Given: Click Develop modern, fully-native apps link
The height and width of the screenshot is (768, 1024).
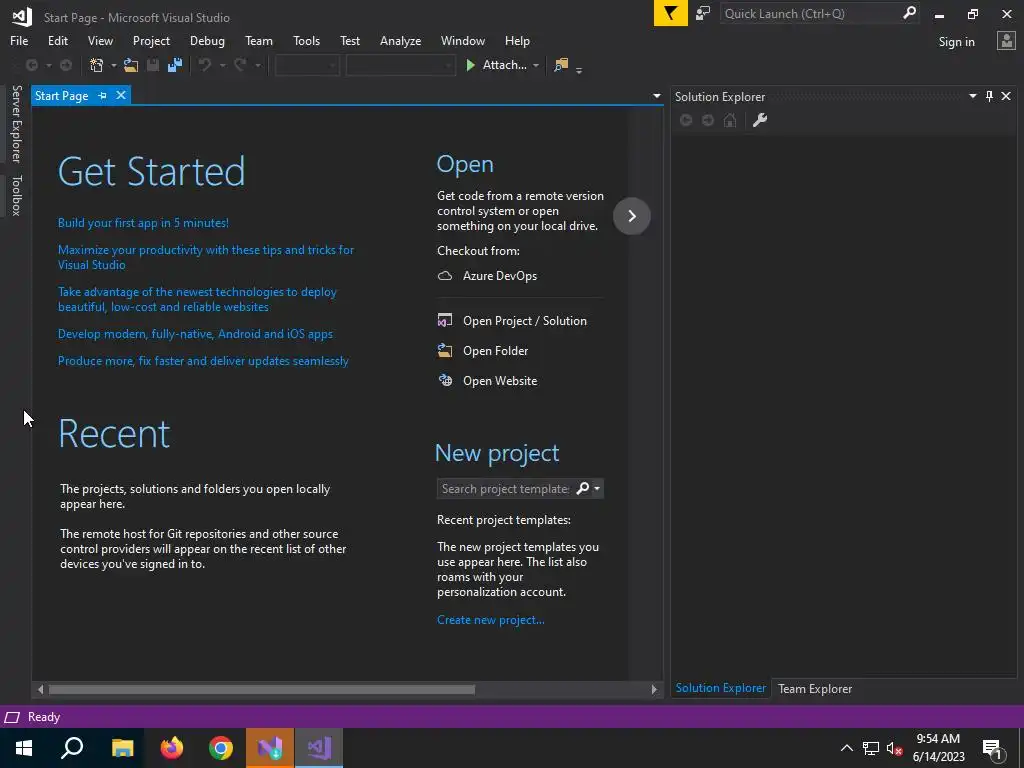Looking at the screenshot, I should pos(195,334).
